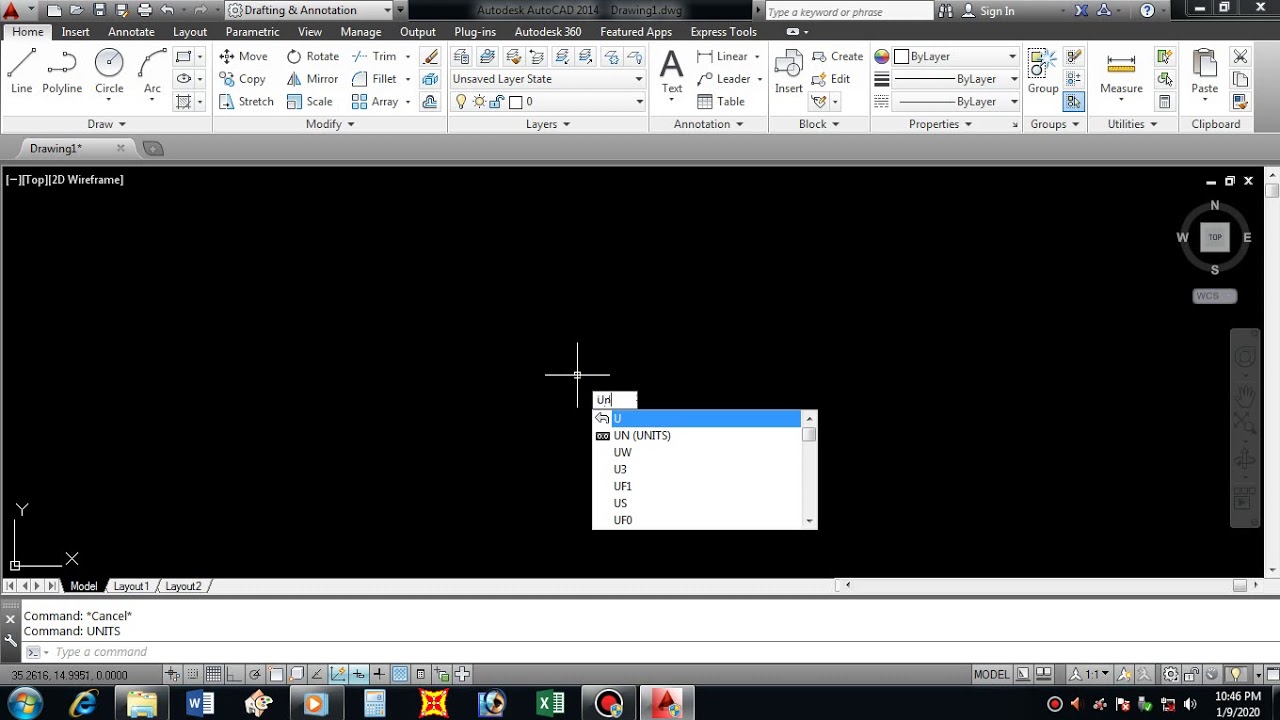This screenshot has height=720, width=1280.
Task: Click the WCS label under the ViewCube
Action: pos(1215,296)
